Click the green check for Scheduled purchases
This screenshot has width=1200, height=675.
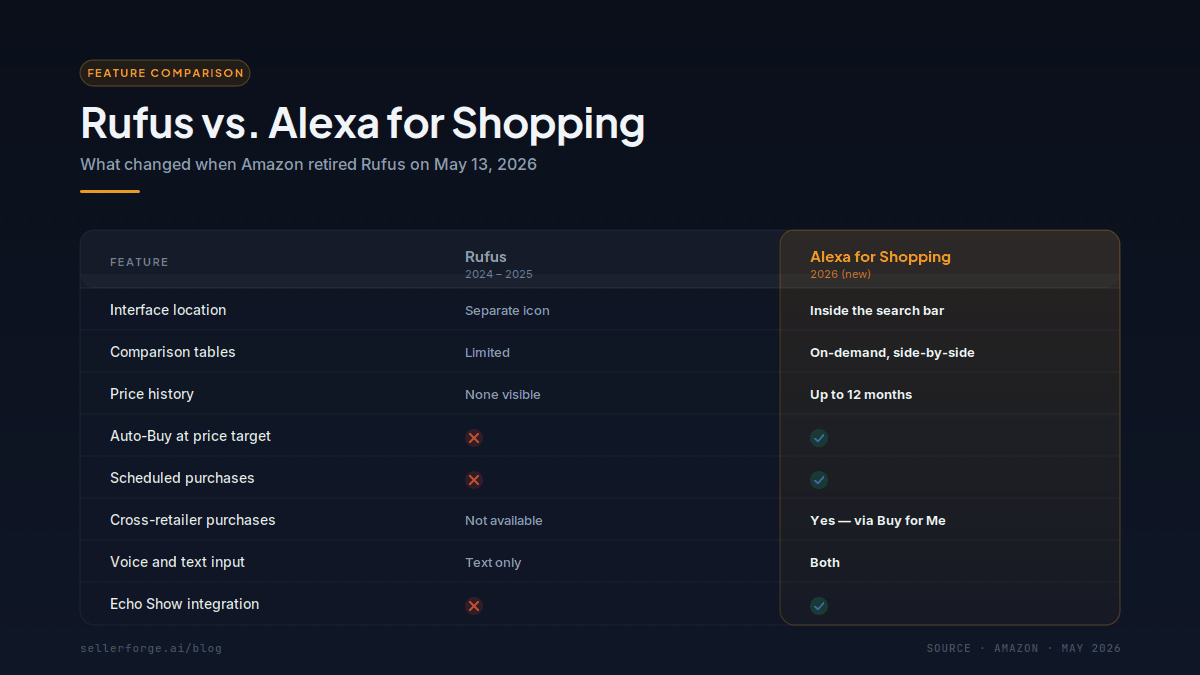tap(819, 480)
